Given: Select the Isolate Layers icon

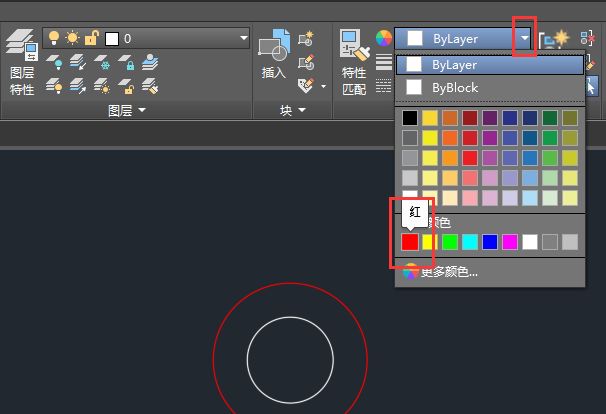Looking at the screenshot, I should [x=78, y=62].
